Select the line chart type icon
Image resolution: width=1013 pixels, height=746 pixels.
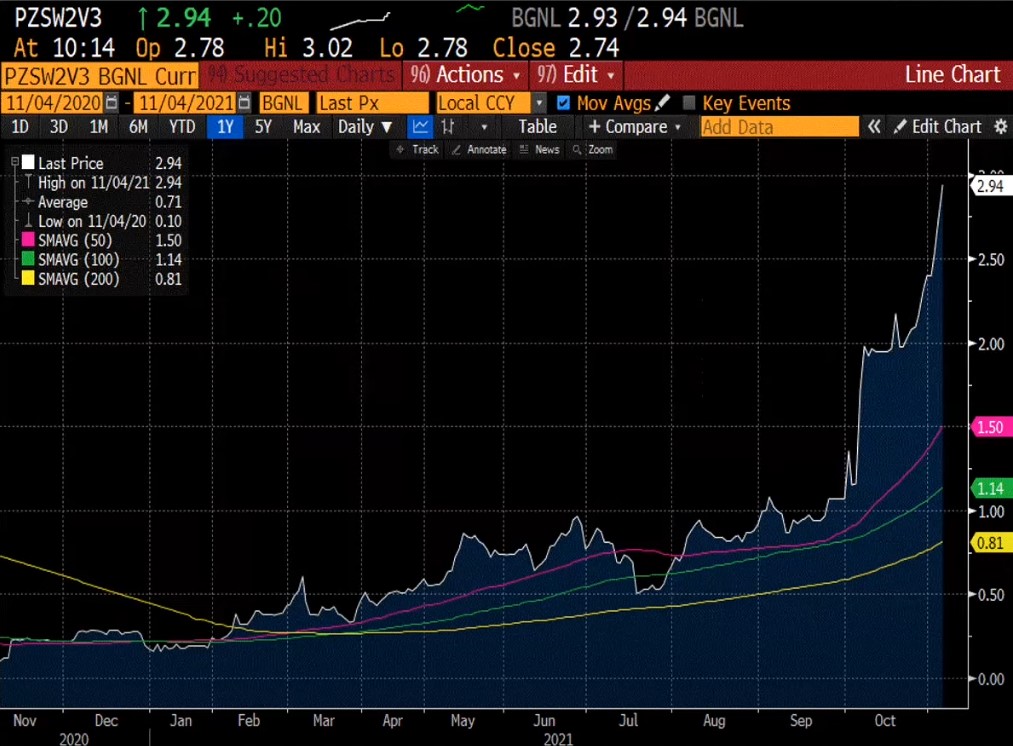pyautogui.click(x=420, y=127)
